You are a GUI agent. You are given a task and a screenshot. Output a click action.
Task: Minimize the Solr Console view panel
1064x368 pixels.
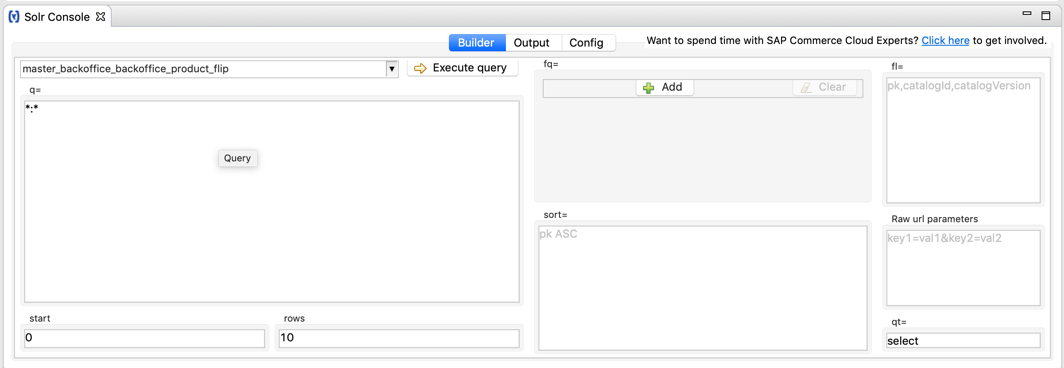tap(1028, 13)
